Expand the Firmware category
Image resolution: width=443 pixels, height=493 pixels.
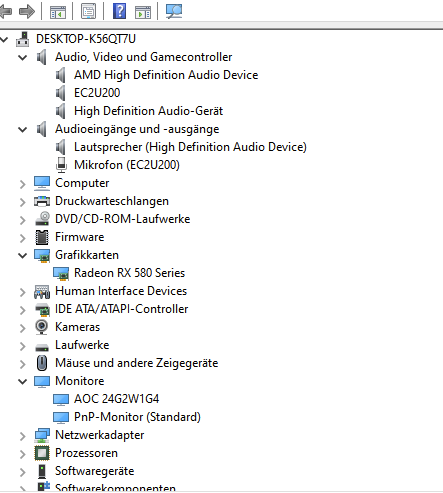coord(23,238)
